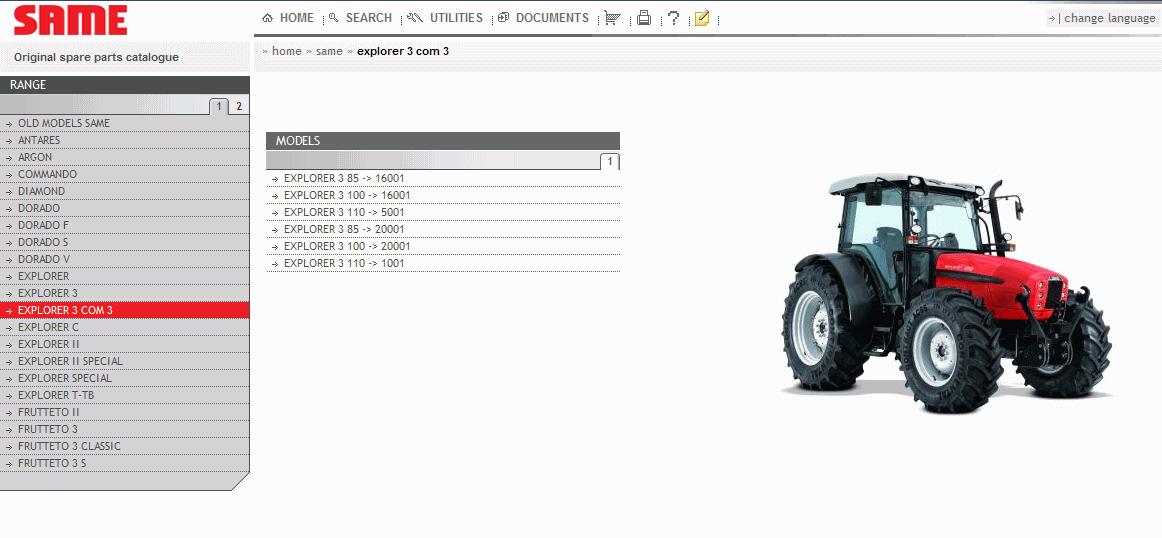
Task: Open the DORADO S range
Action: pos(124,242)
